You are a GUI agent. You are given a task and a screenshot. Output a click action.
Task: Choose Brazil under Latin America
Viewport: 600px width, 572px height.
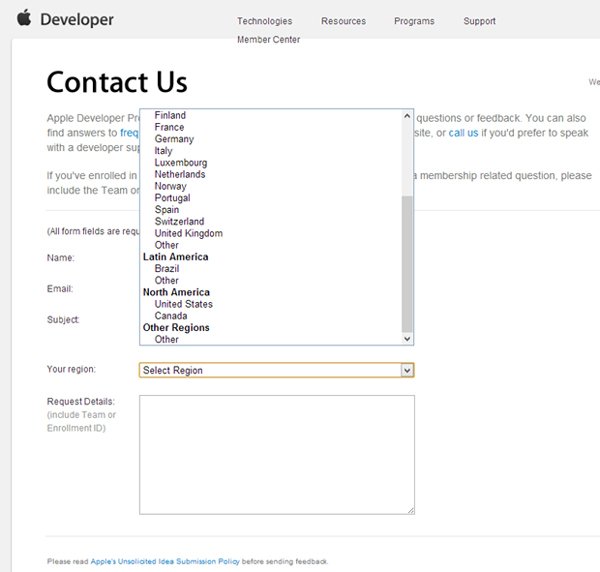(x=167, y=269)
